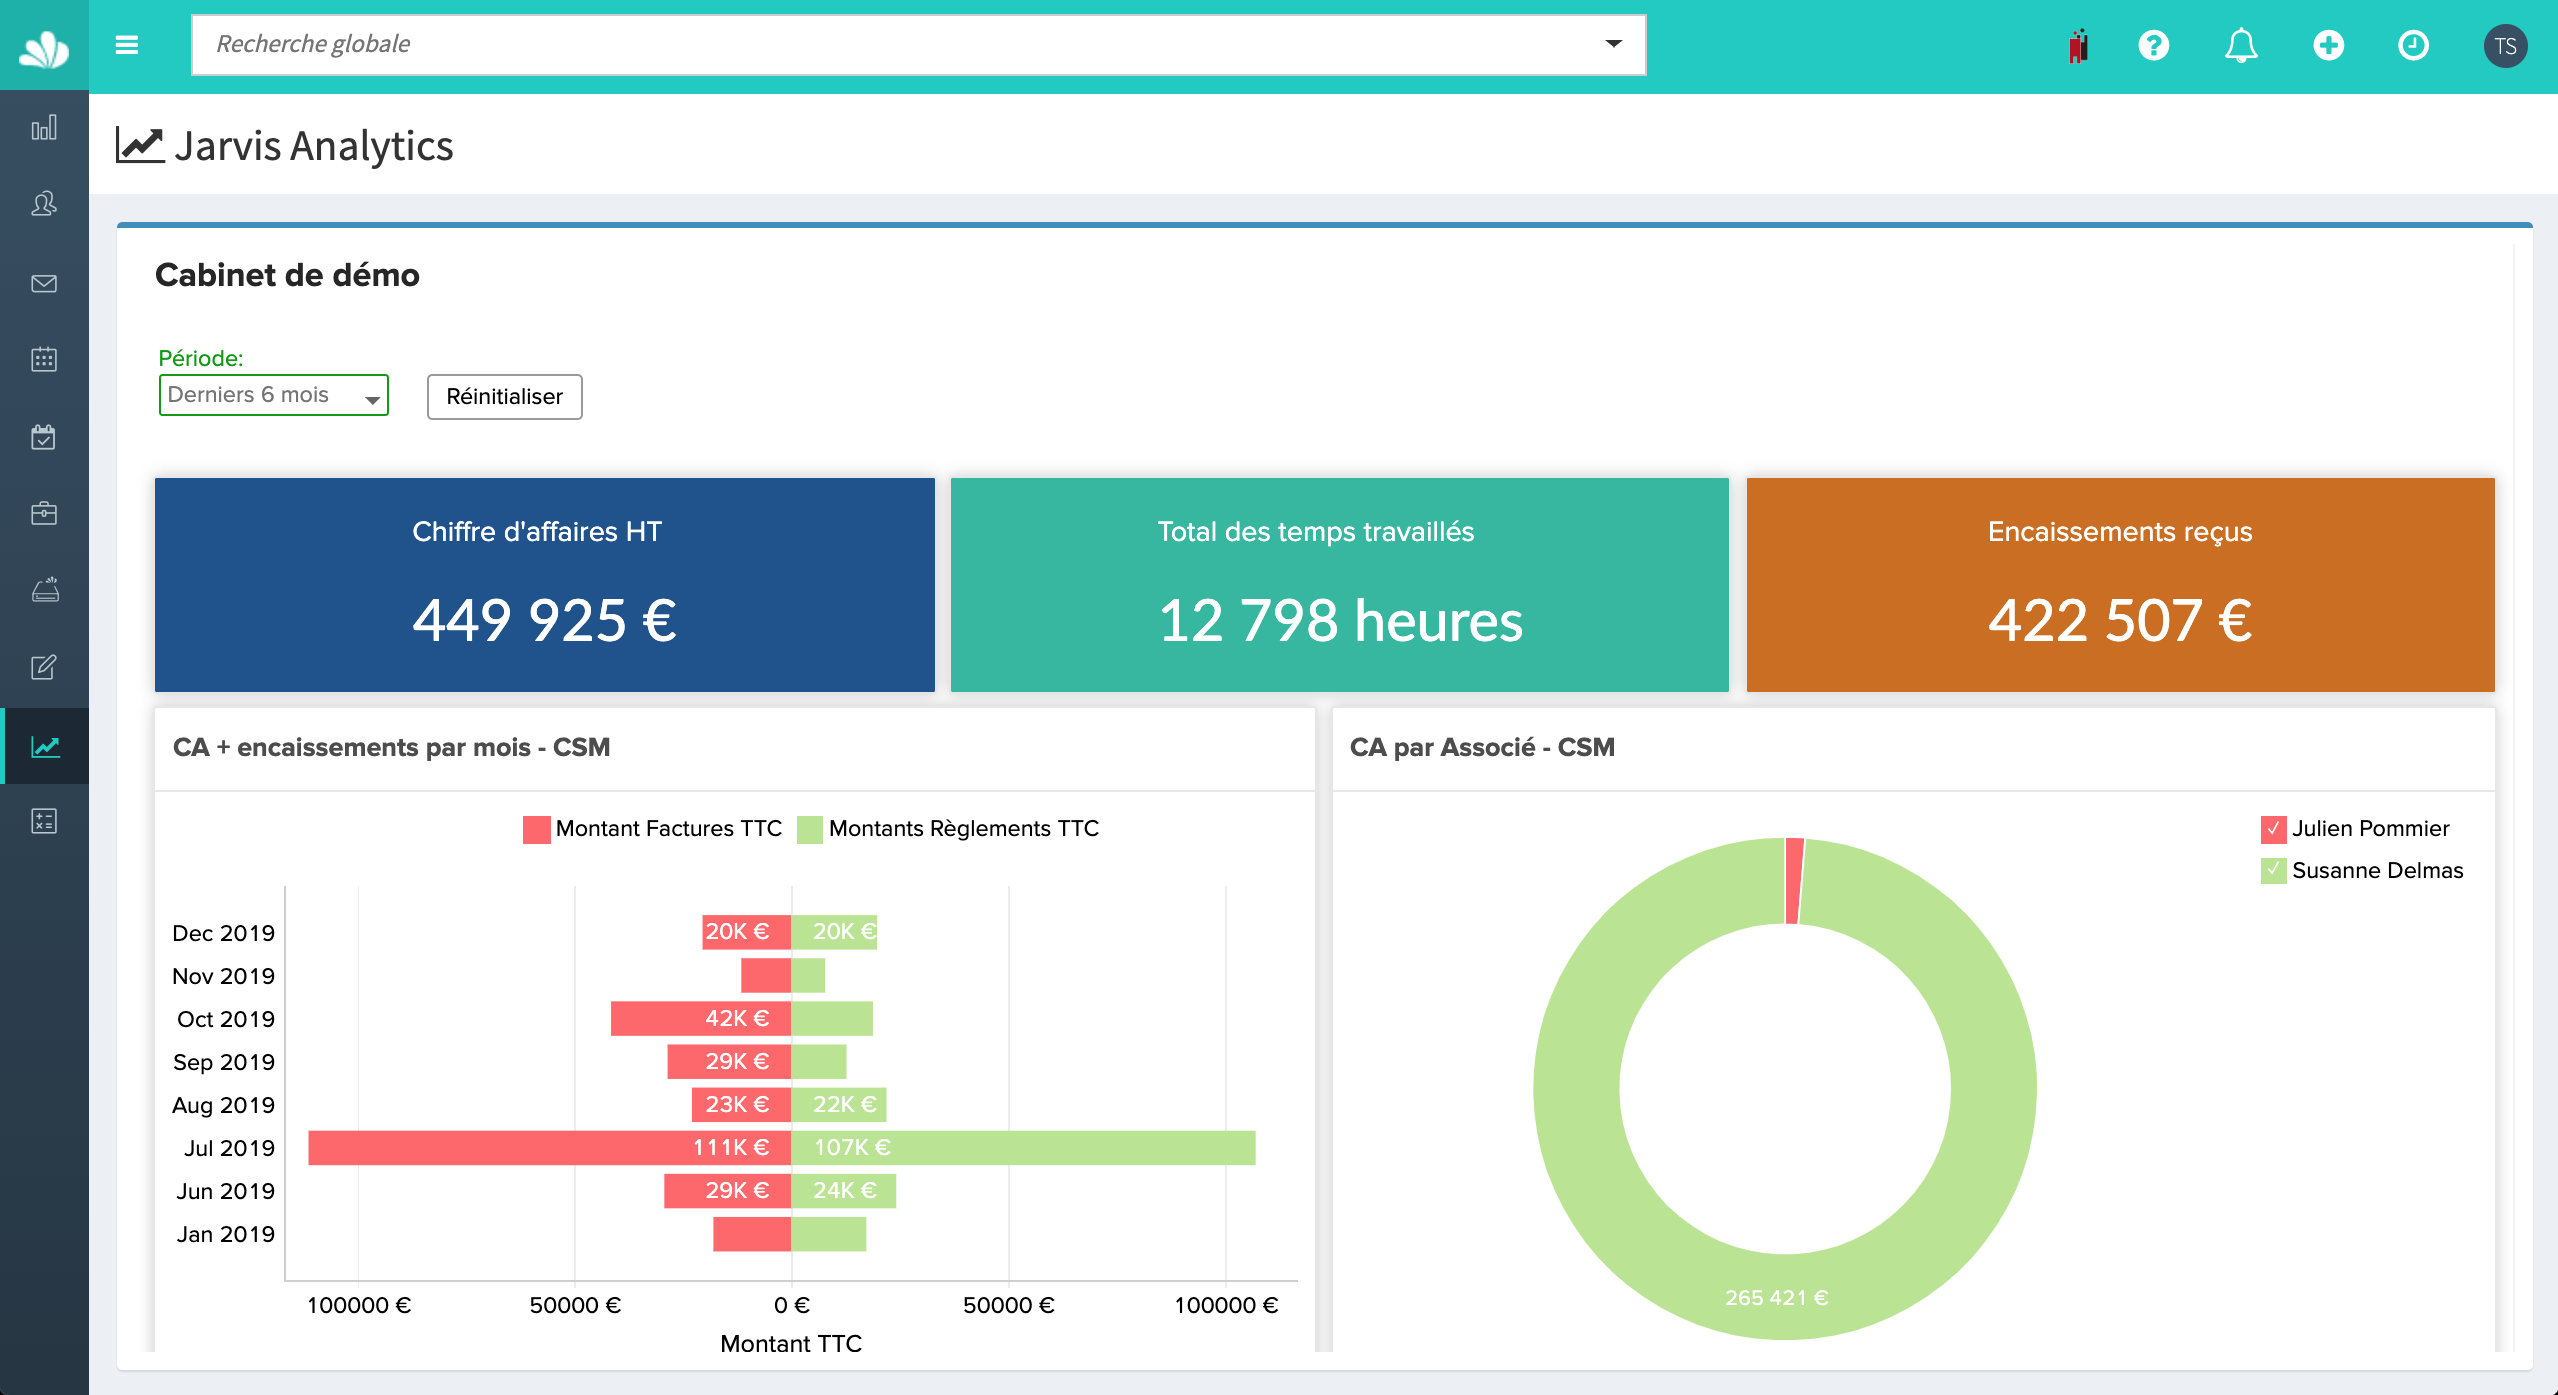
Task: Open the dashboard bar chart sidebar icon
Action: tap(44, 128)
